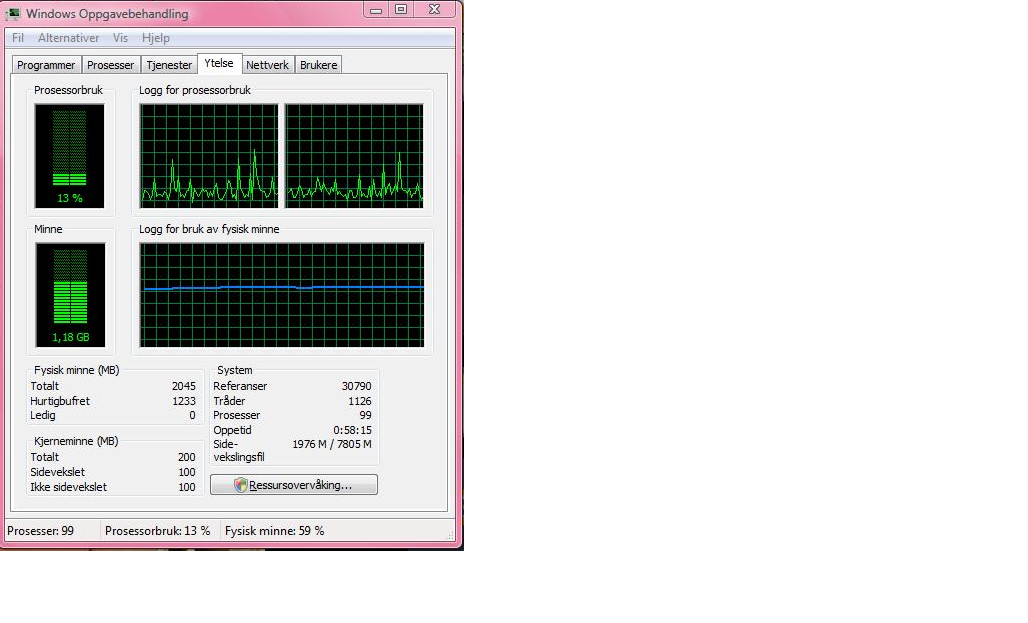This screenshot has height=623, width=1028.
Task: Click the System Prosesser value 99
Action: [x=365, y=415]
